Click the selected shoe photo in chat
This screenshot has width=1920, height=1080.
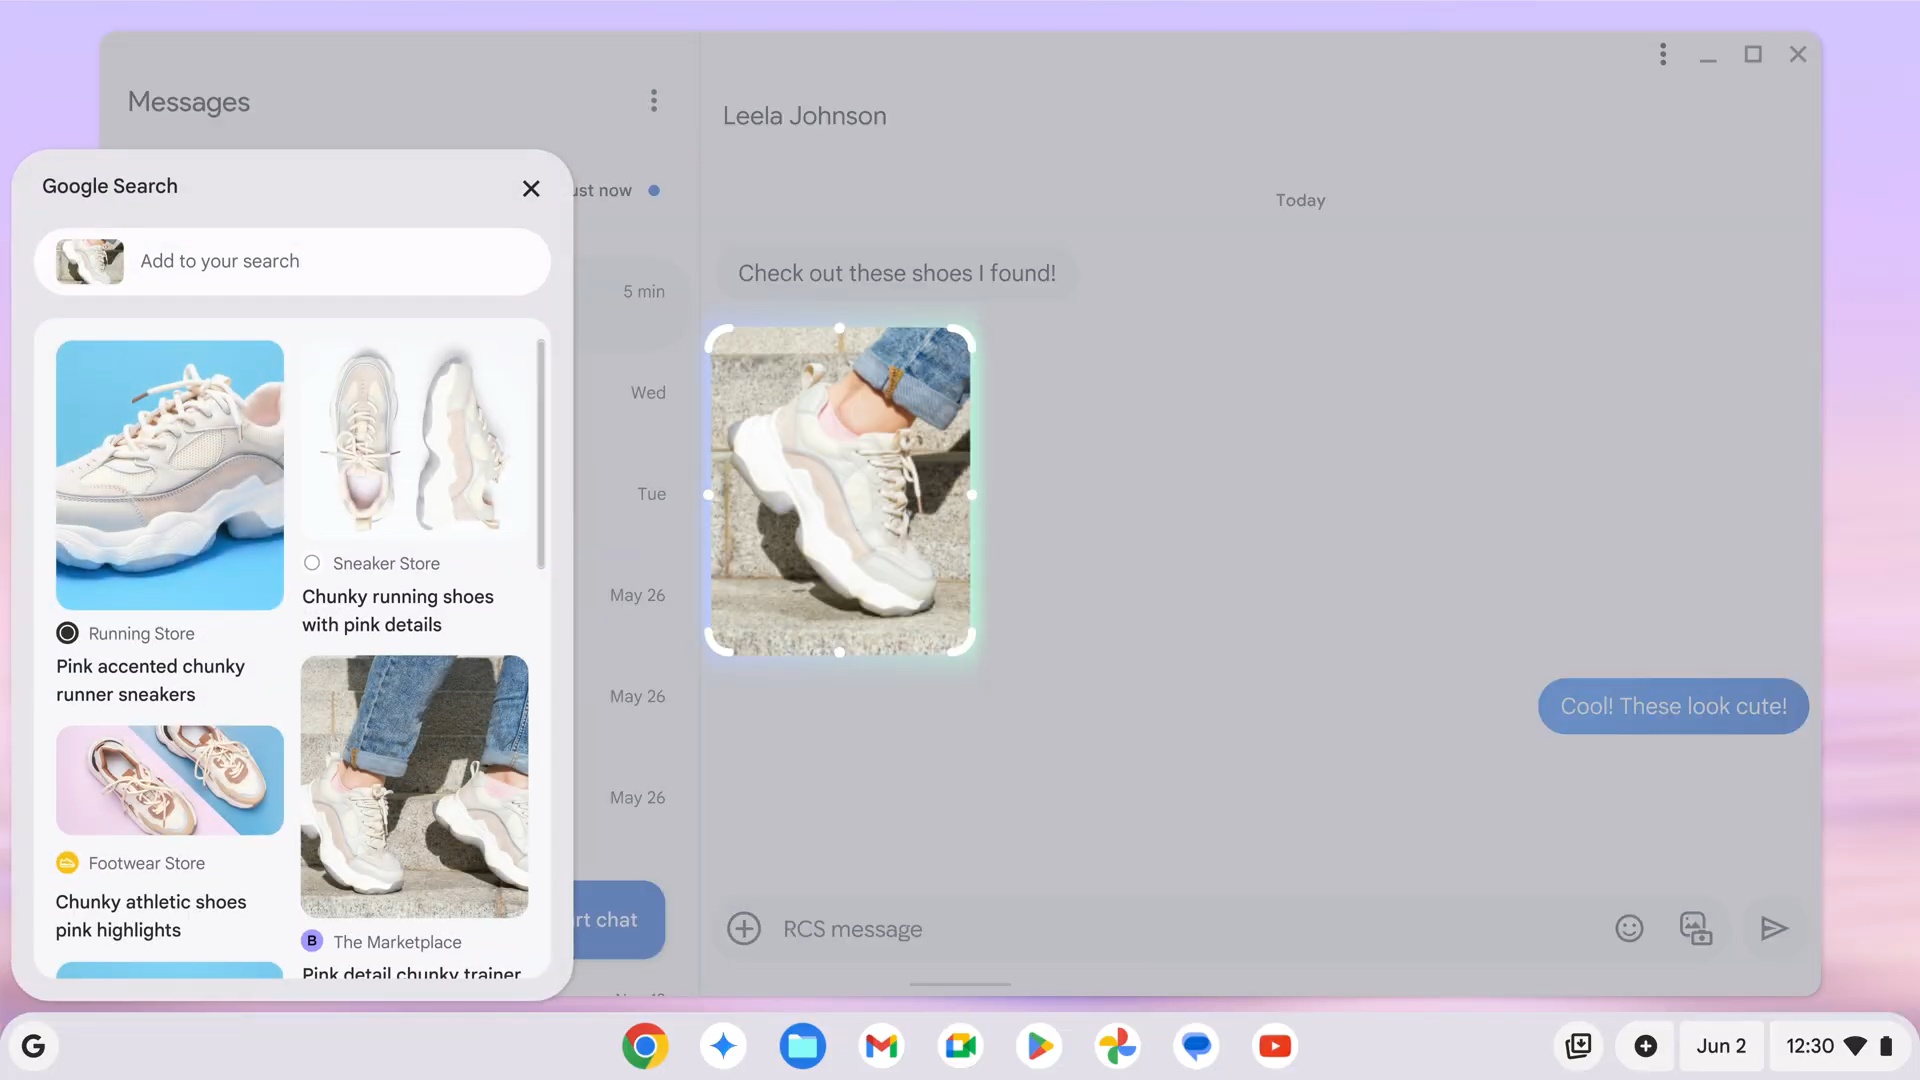[x=840, y=491]
